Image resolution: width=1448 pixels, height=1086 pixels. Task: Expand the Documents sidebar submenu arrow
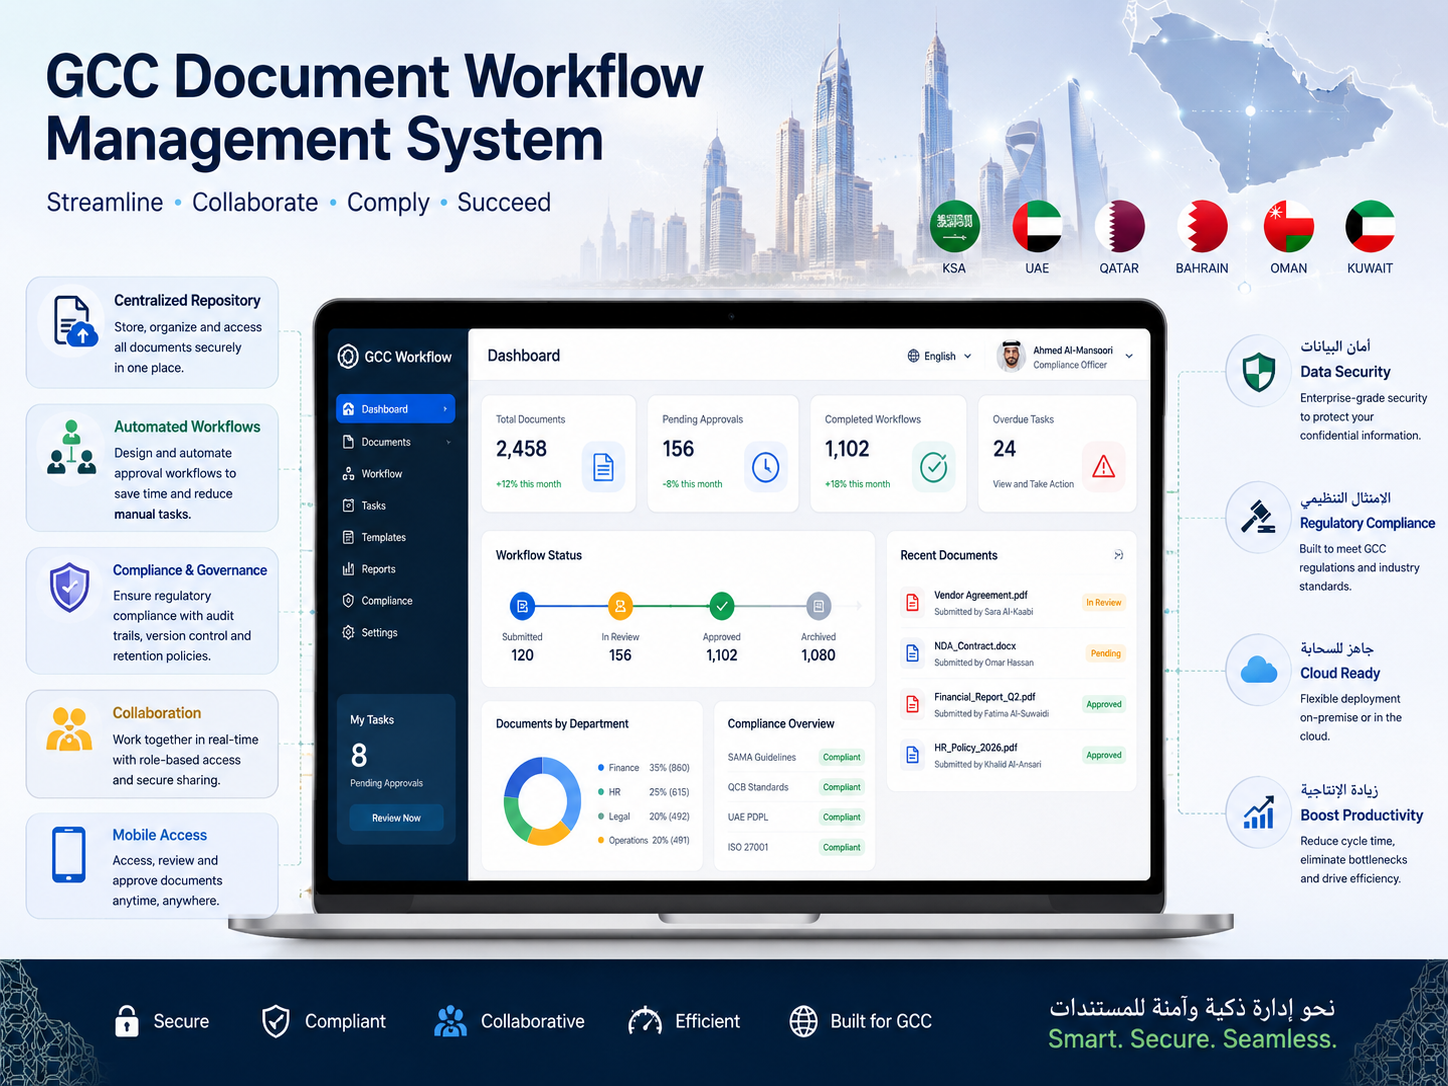pyautogui.click(x=448, y=442)
